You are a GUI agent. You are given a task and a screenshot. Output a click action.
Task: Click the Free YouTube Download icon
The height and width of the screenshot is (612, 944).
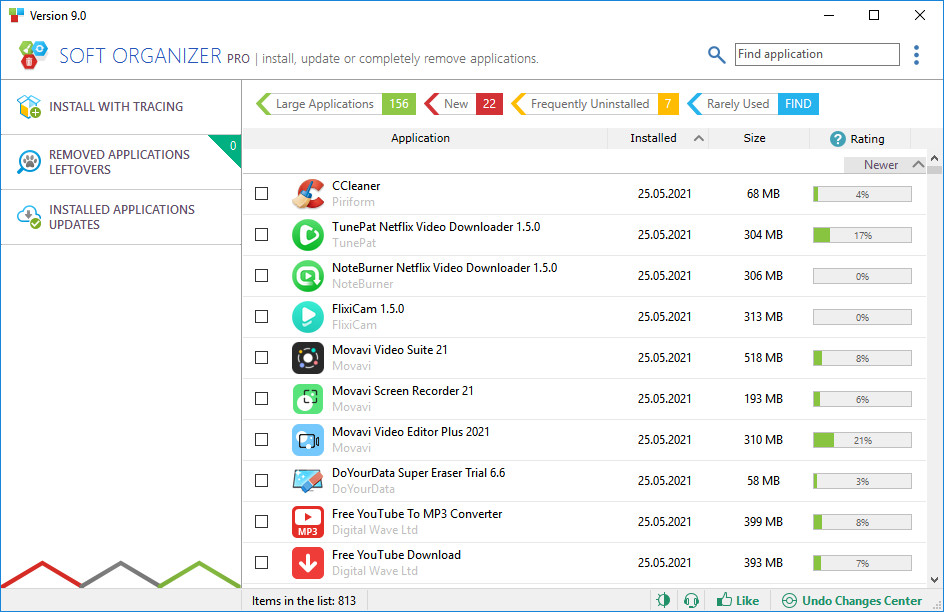point(308,562)
